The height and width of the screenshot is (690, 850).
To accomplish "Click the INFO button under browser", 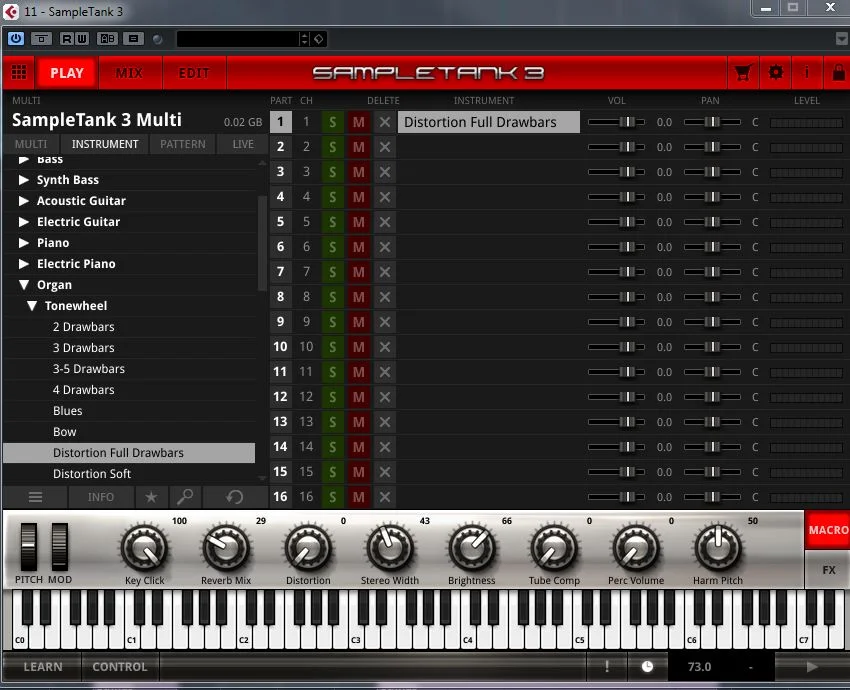I will [x=101, y=497].
